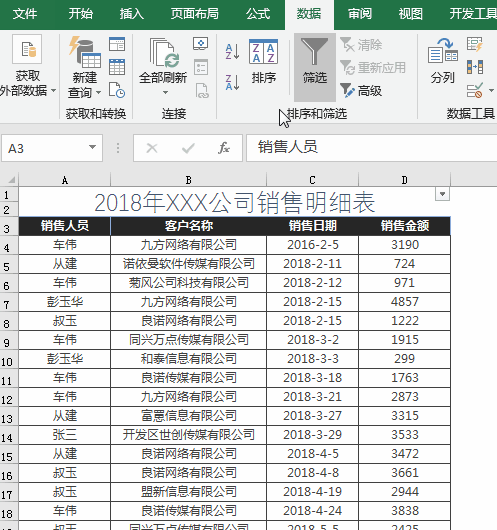This screenshot has height=530, width=497.
Task: Open the Advanced filter option
Action: [x=361, y=91]
